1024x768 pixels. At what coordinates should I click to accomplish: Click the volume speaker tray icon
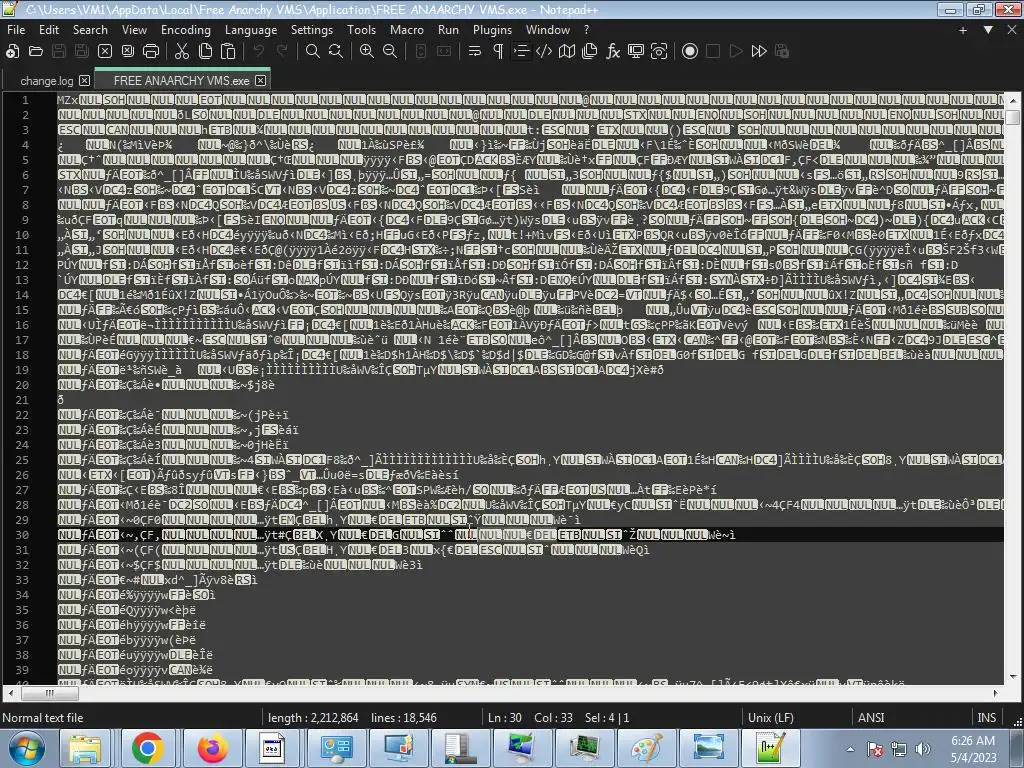pos(922,749)
